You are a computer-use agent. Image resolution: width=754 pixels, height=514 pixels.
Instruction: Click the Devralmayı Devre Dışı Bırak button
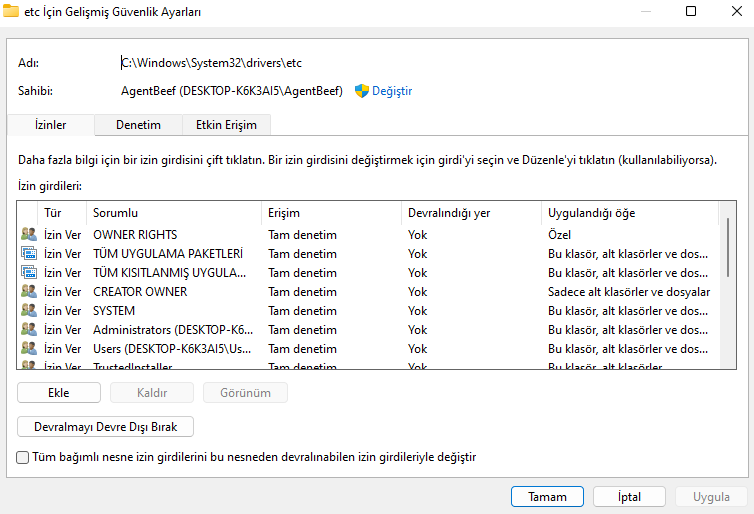click(x=105, y=427)
